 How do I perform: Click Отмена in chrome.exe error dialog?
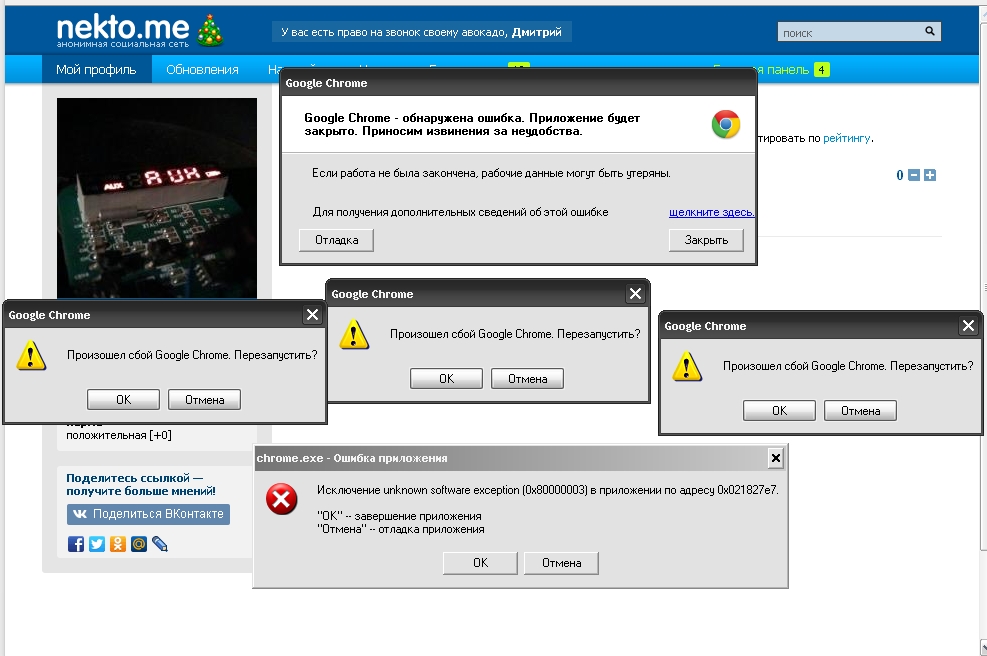(561, 563)
